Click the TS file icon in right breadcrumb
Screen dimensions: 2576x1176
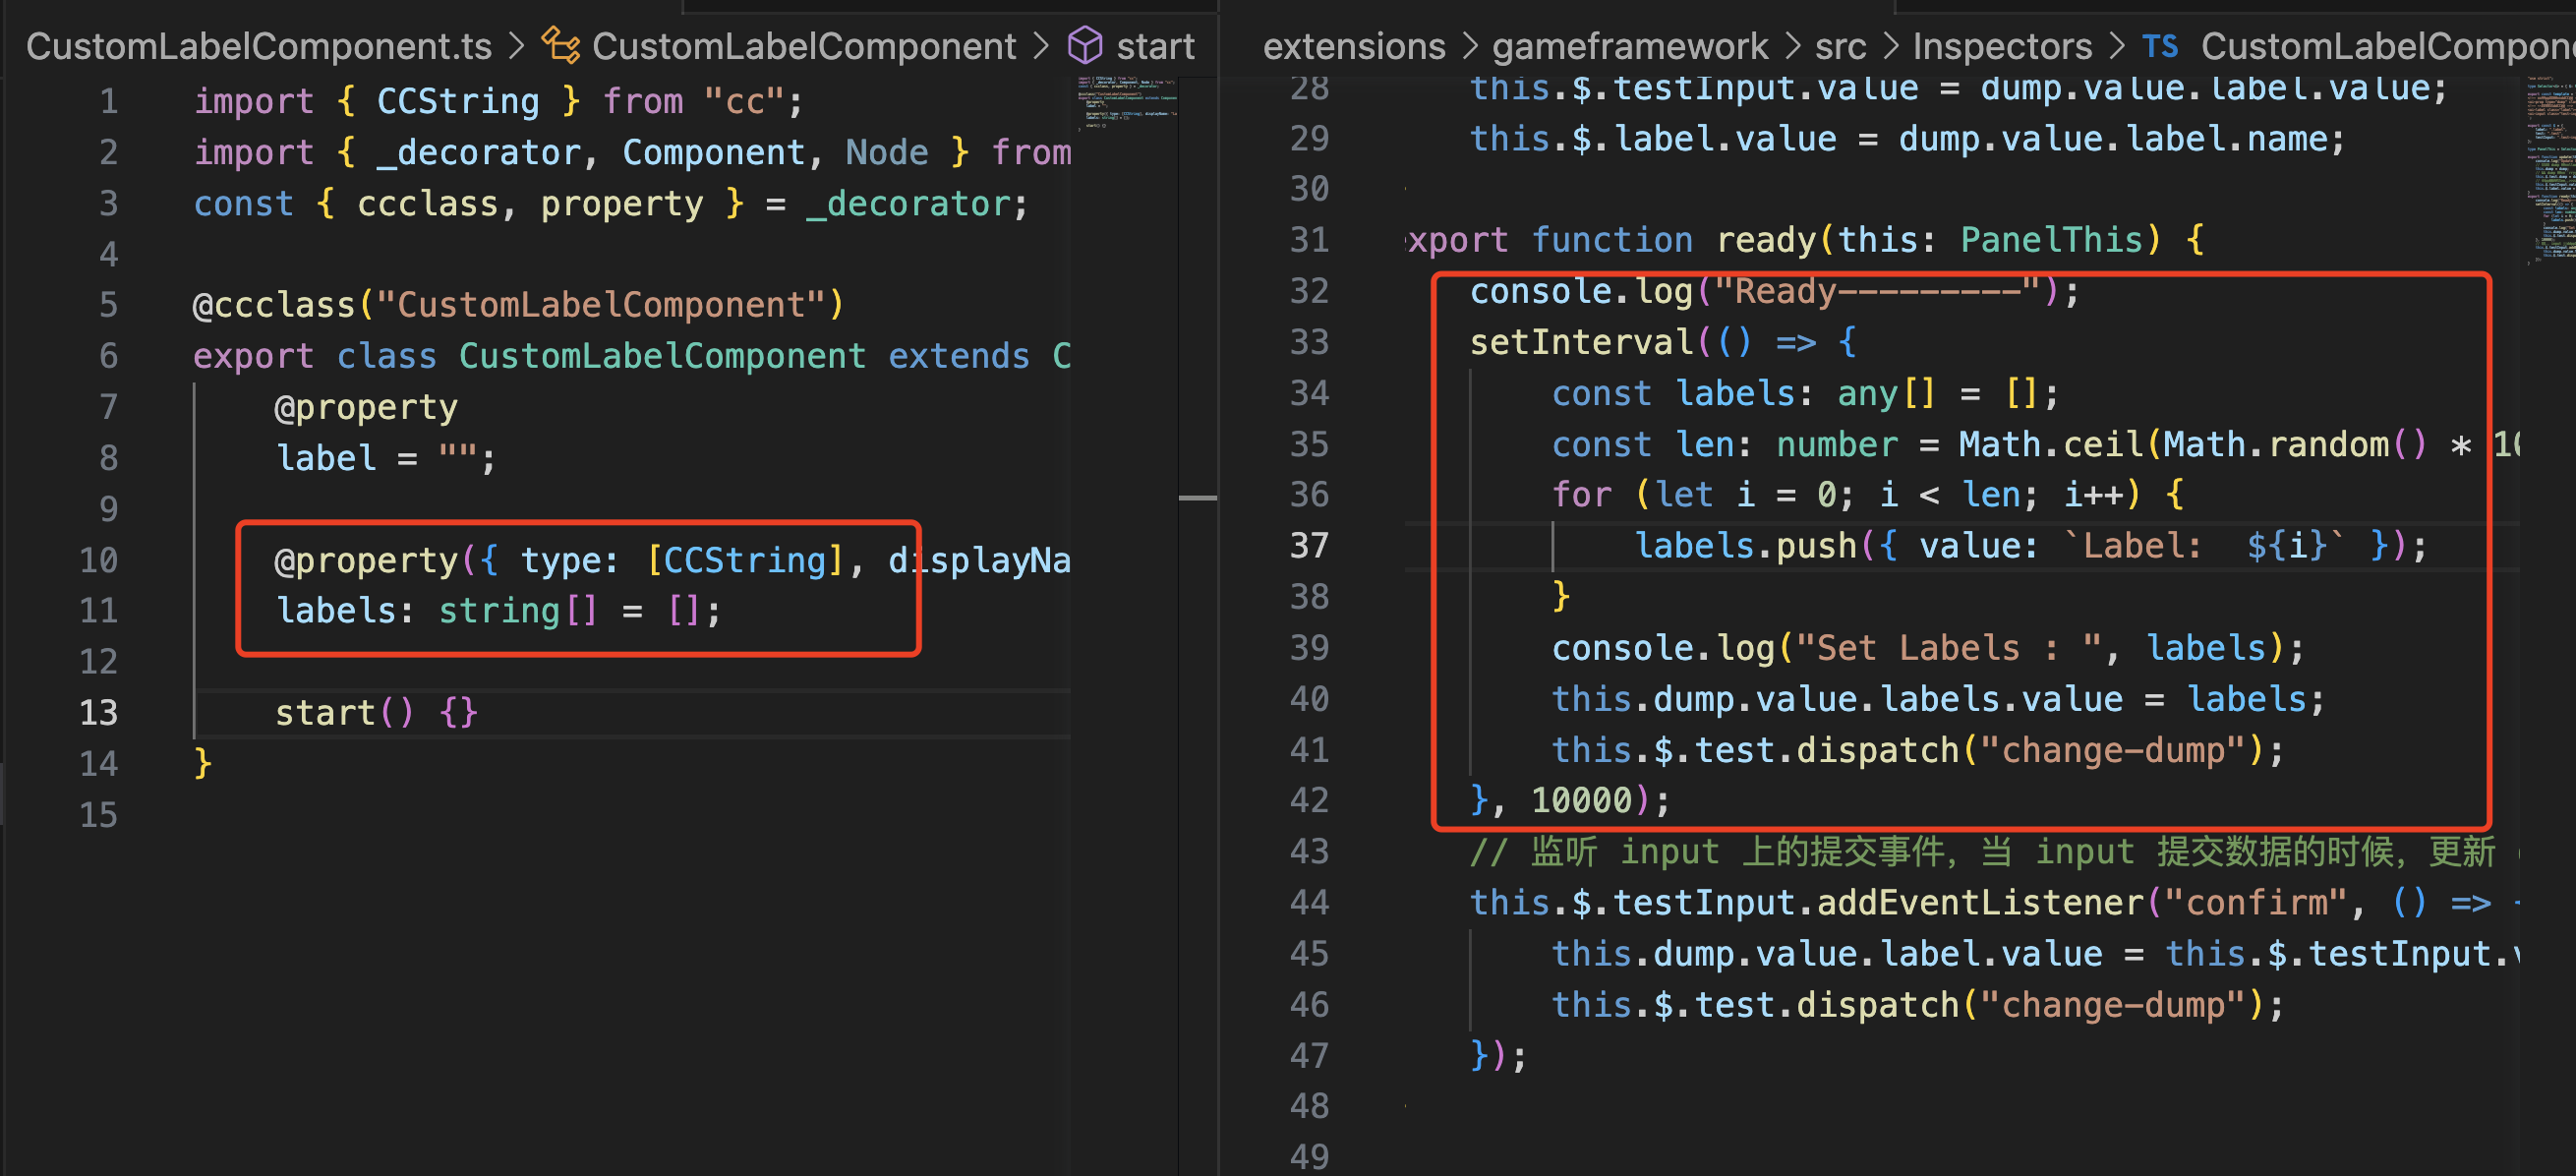click(2159, 45)
